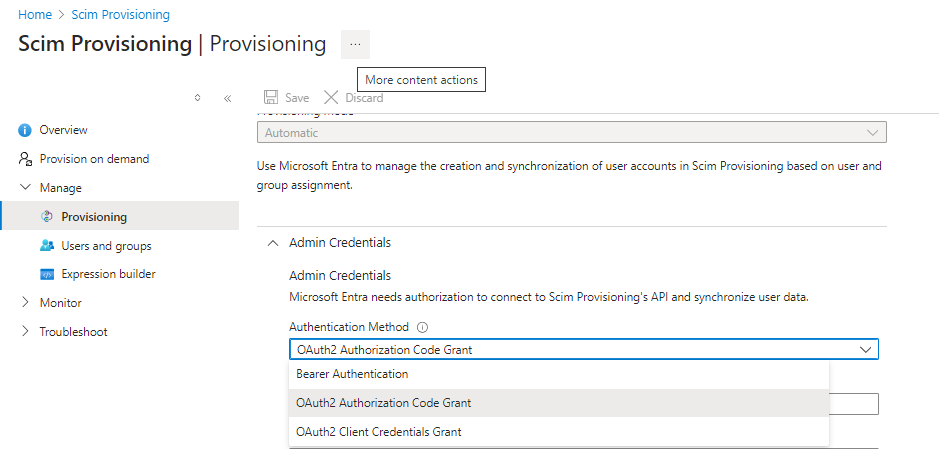Click the Save button label

pos(297,98)
